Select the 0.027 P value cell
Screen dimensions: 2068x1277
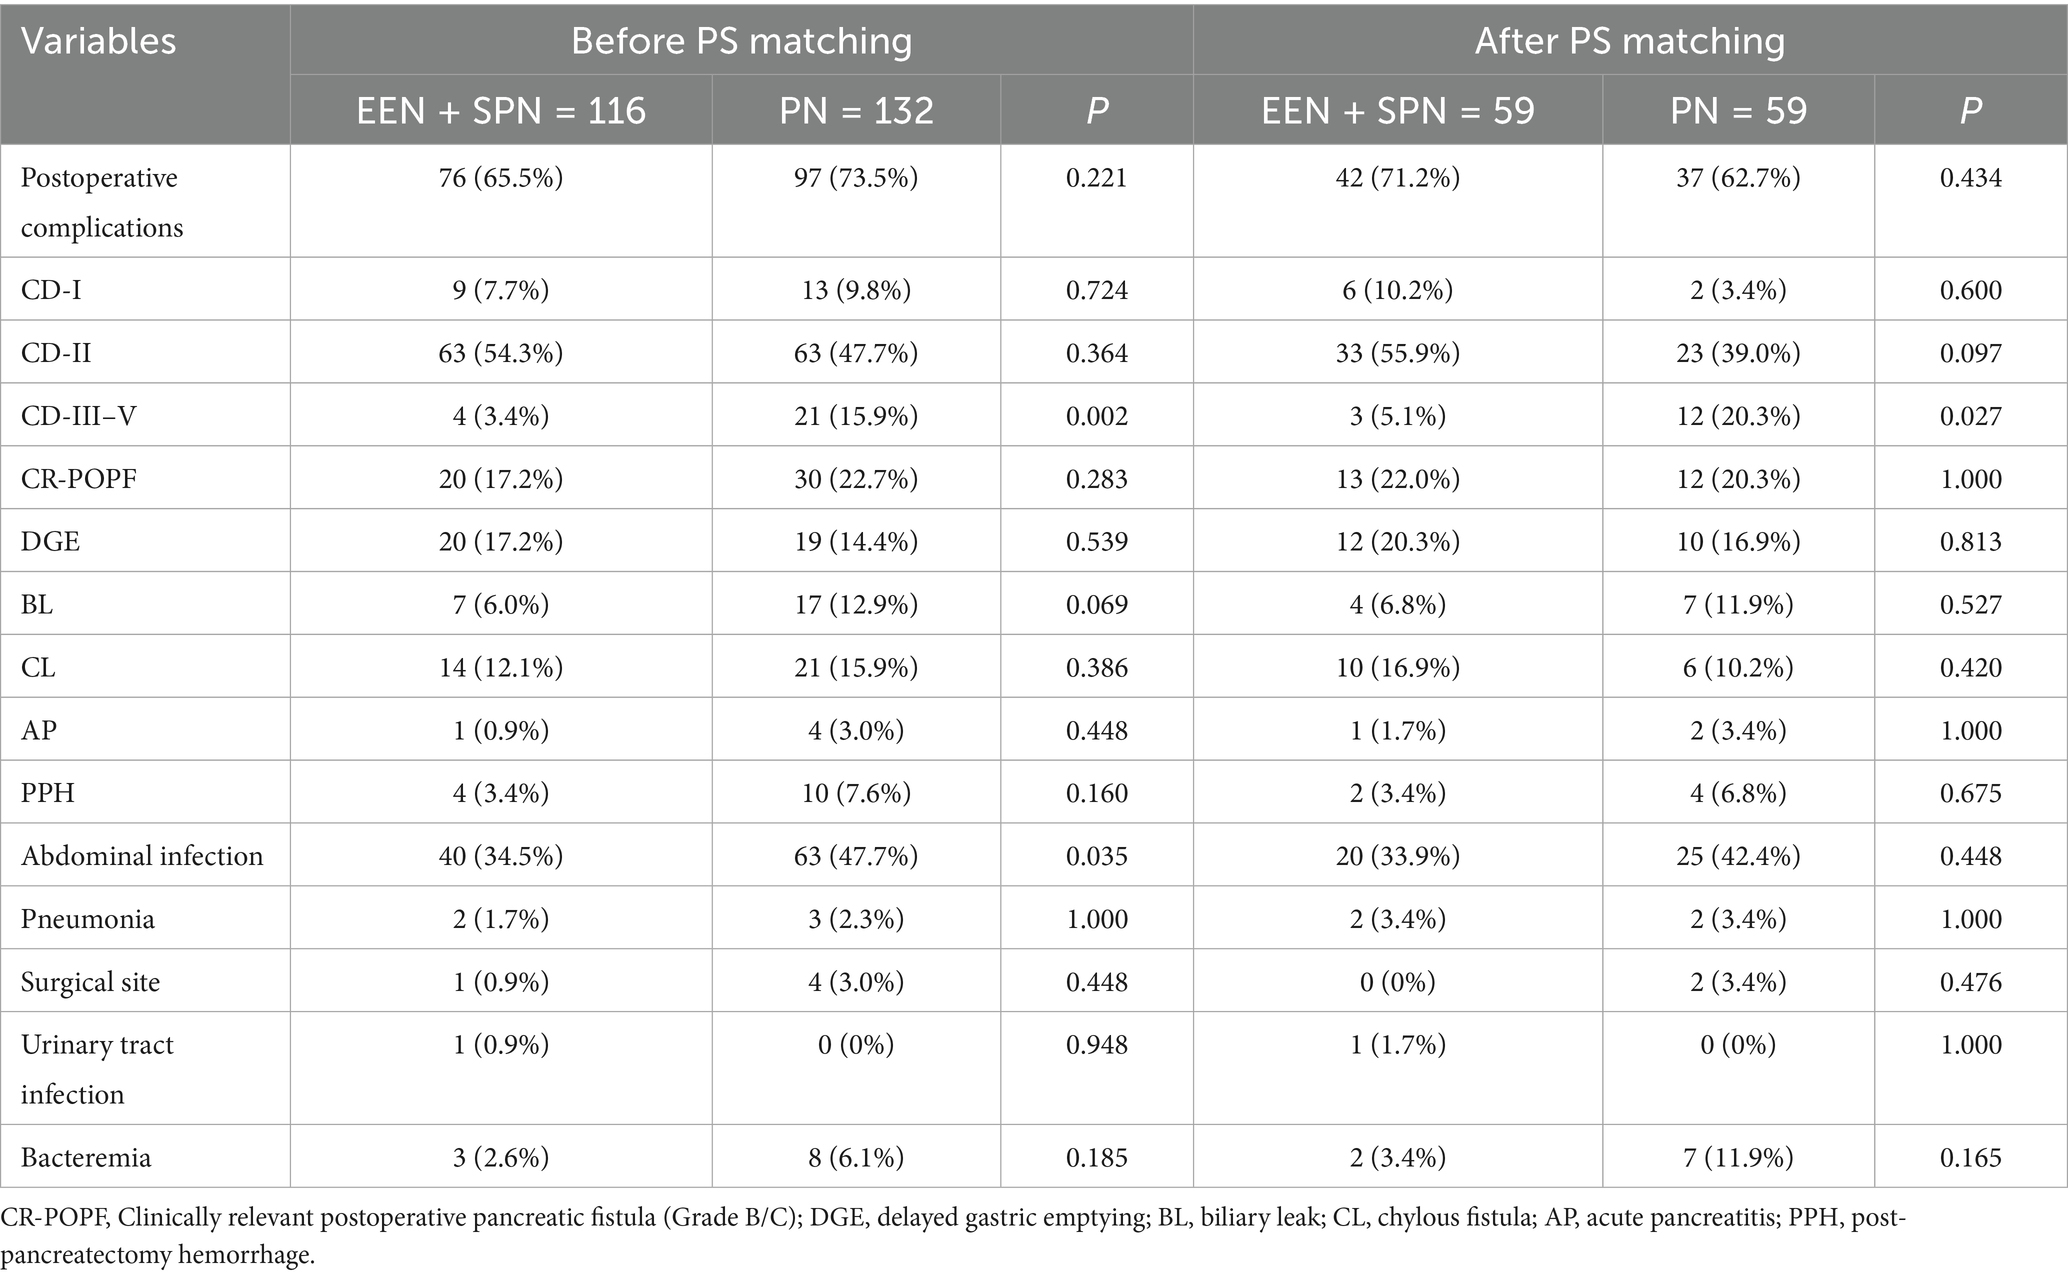1971,415
